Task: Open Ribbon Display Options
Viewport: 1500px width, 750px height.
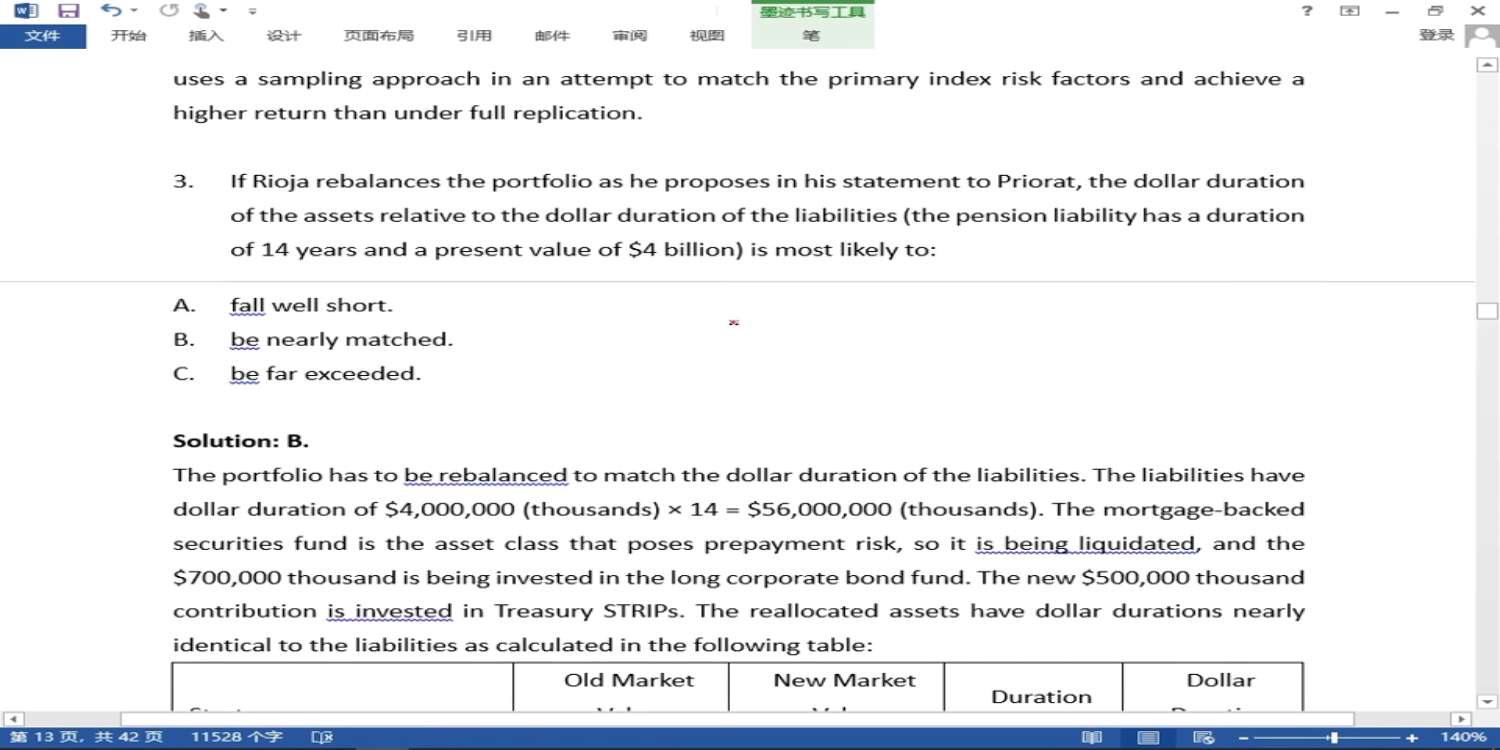Action: click(1350, 11)
